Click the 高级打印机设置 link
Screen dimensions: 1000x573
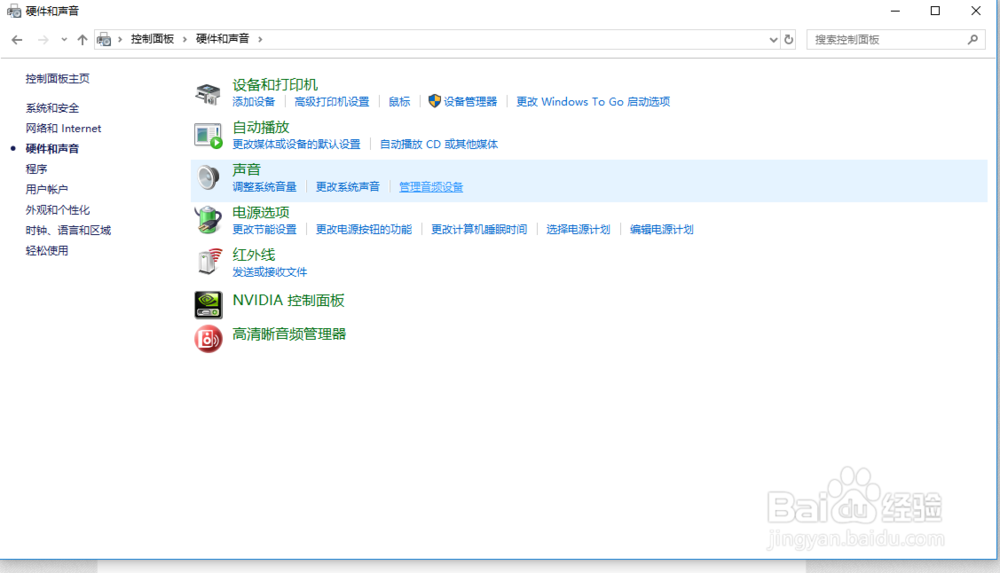pyautogui.click(x=332, y=101)
